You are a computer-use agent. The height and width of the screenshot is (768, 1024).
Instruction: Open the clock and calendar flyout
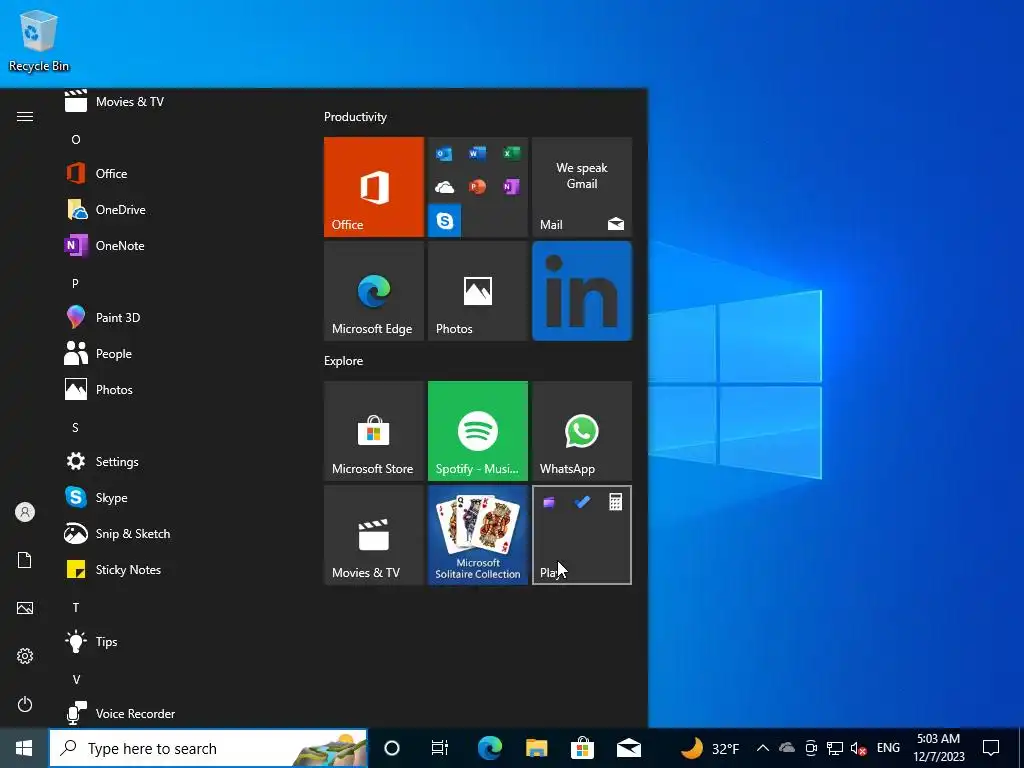click(938, 748)
